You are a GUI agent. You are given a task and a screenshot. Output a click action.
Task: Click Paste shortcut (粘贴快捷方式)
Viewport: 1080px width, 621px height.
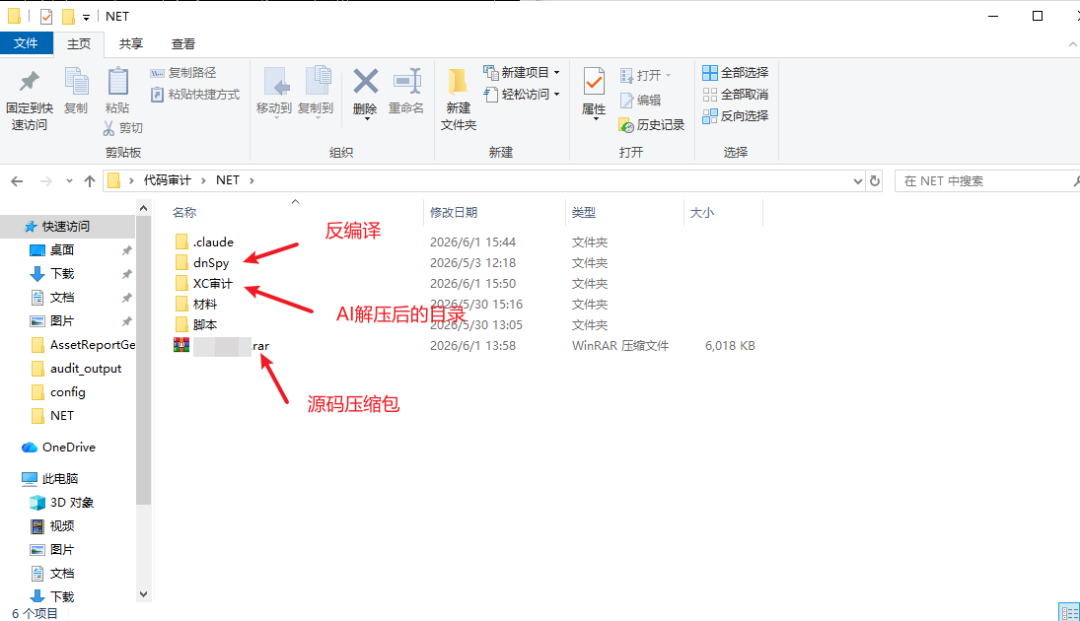click(195, 94)
